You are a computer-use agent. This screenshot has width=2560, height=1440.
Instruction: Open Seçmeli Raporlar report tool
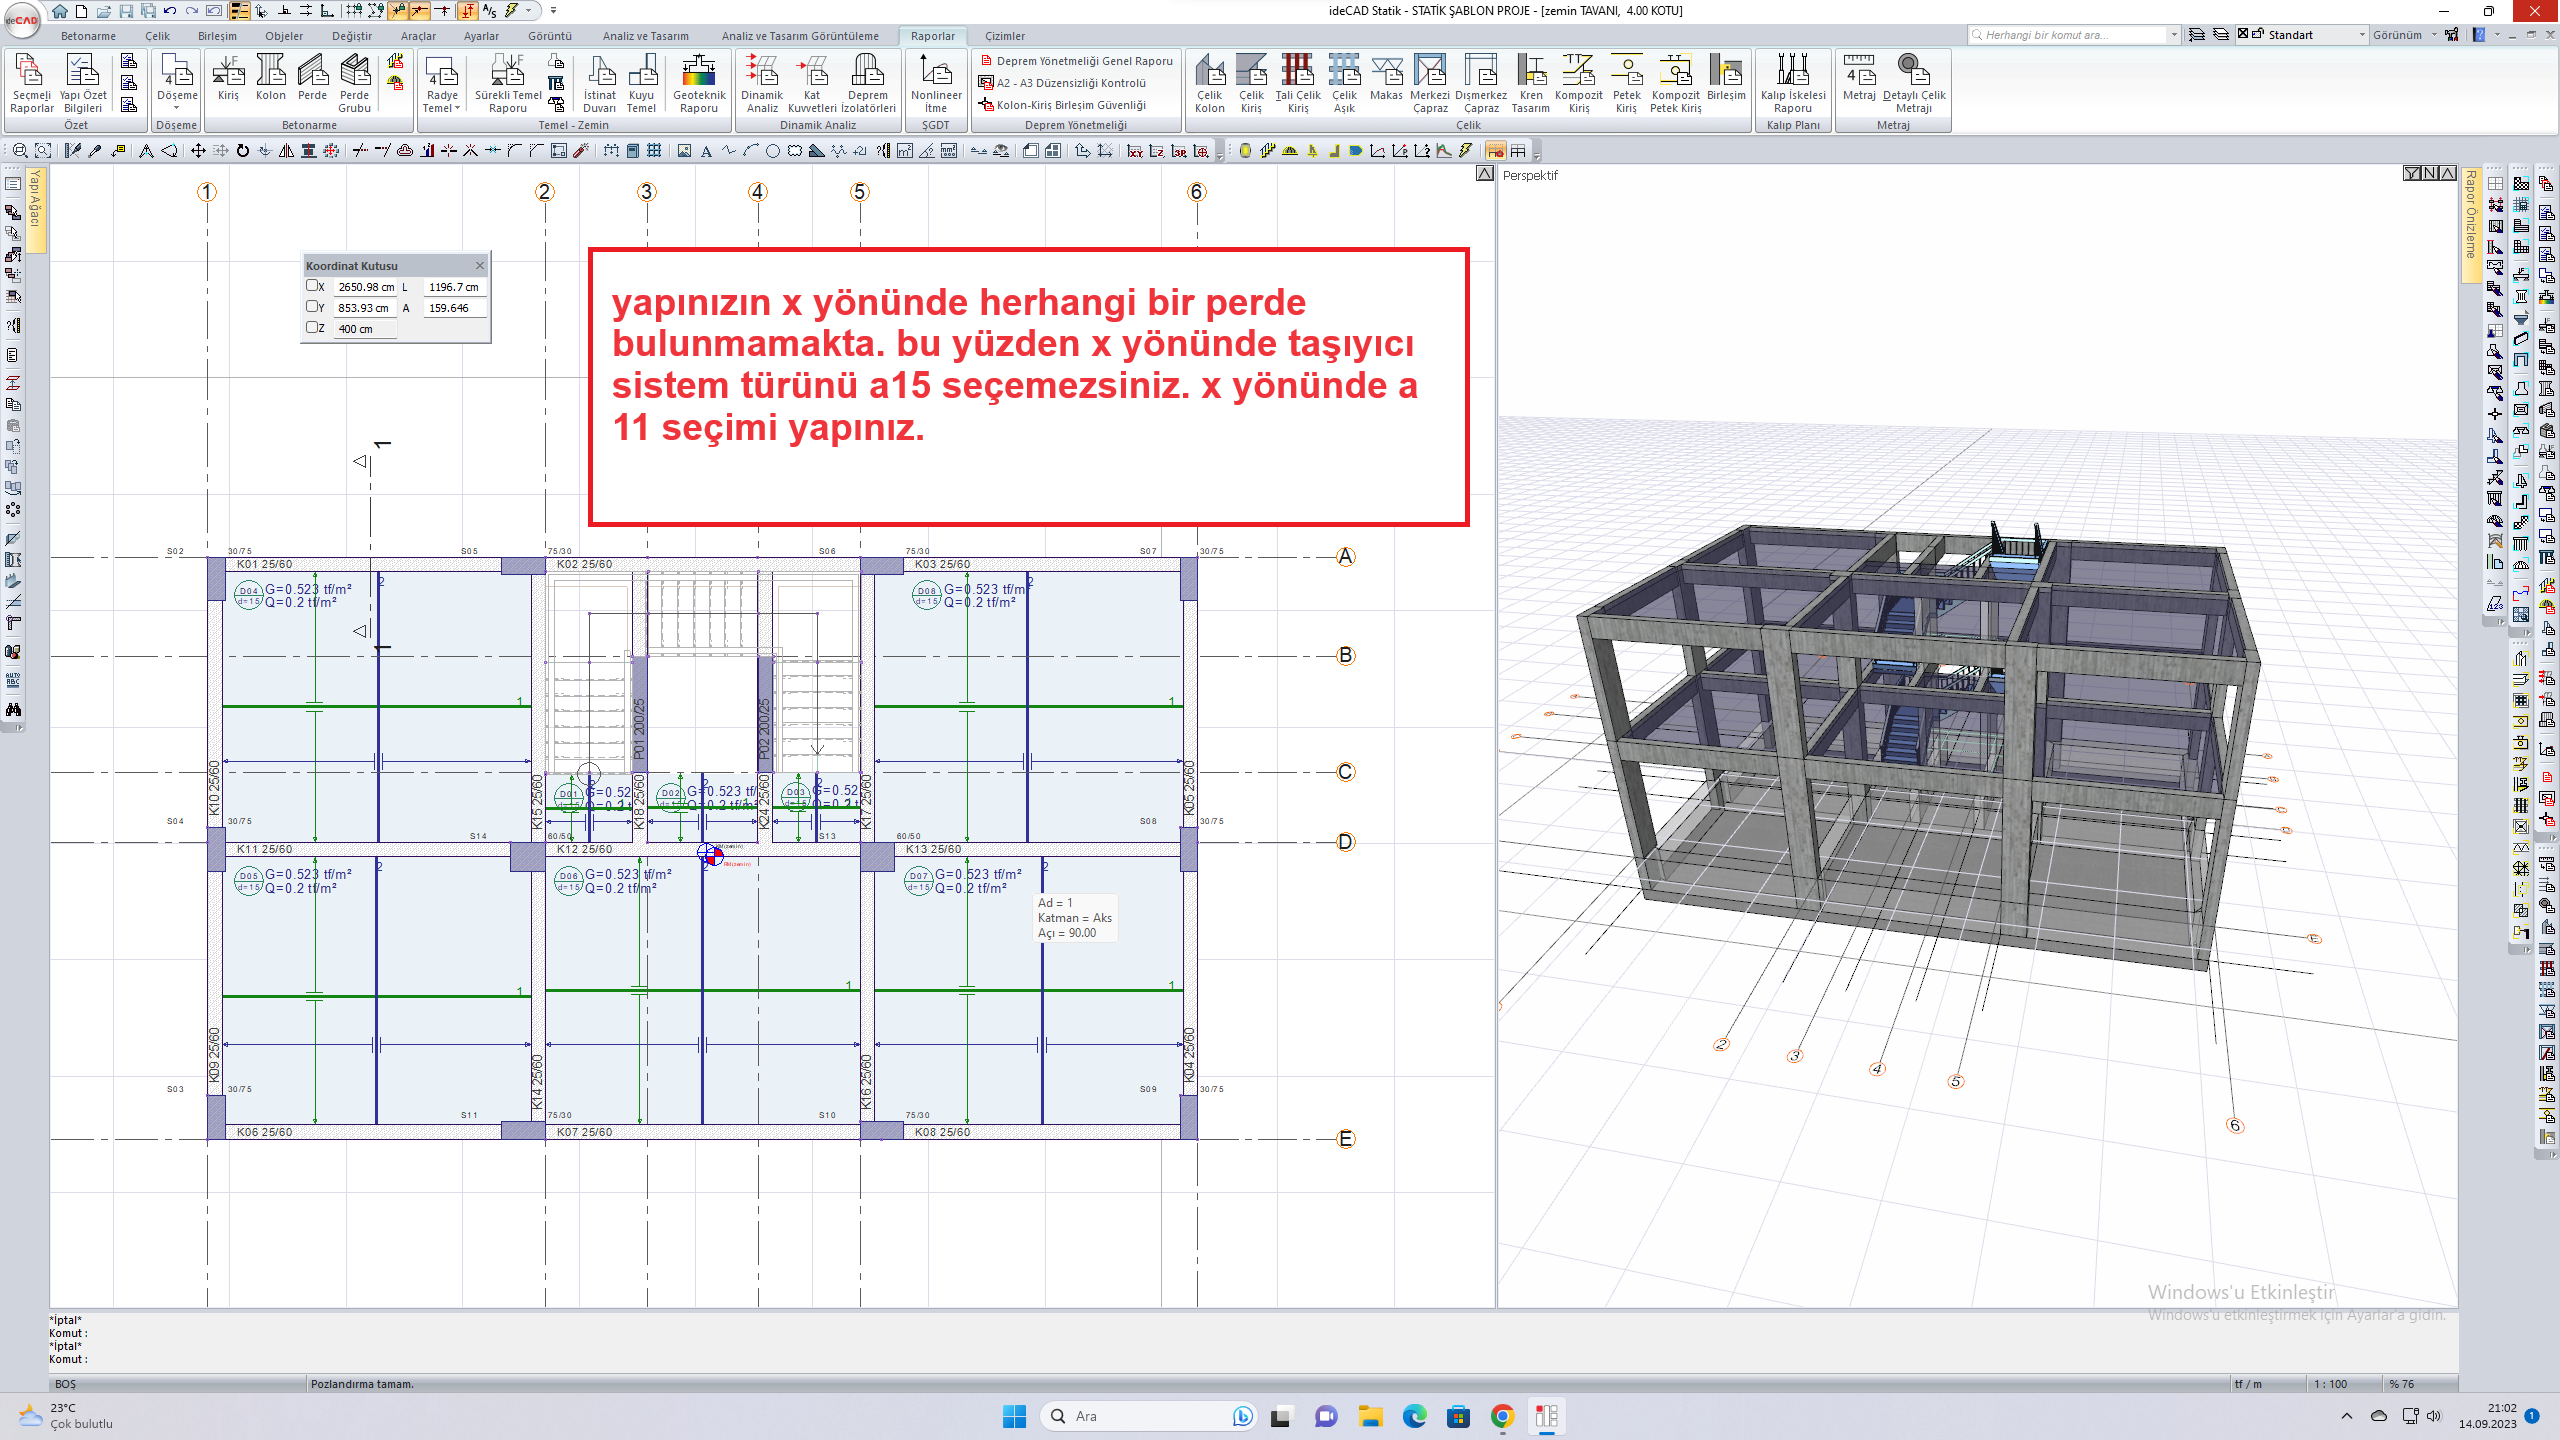[31, 83]
